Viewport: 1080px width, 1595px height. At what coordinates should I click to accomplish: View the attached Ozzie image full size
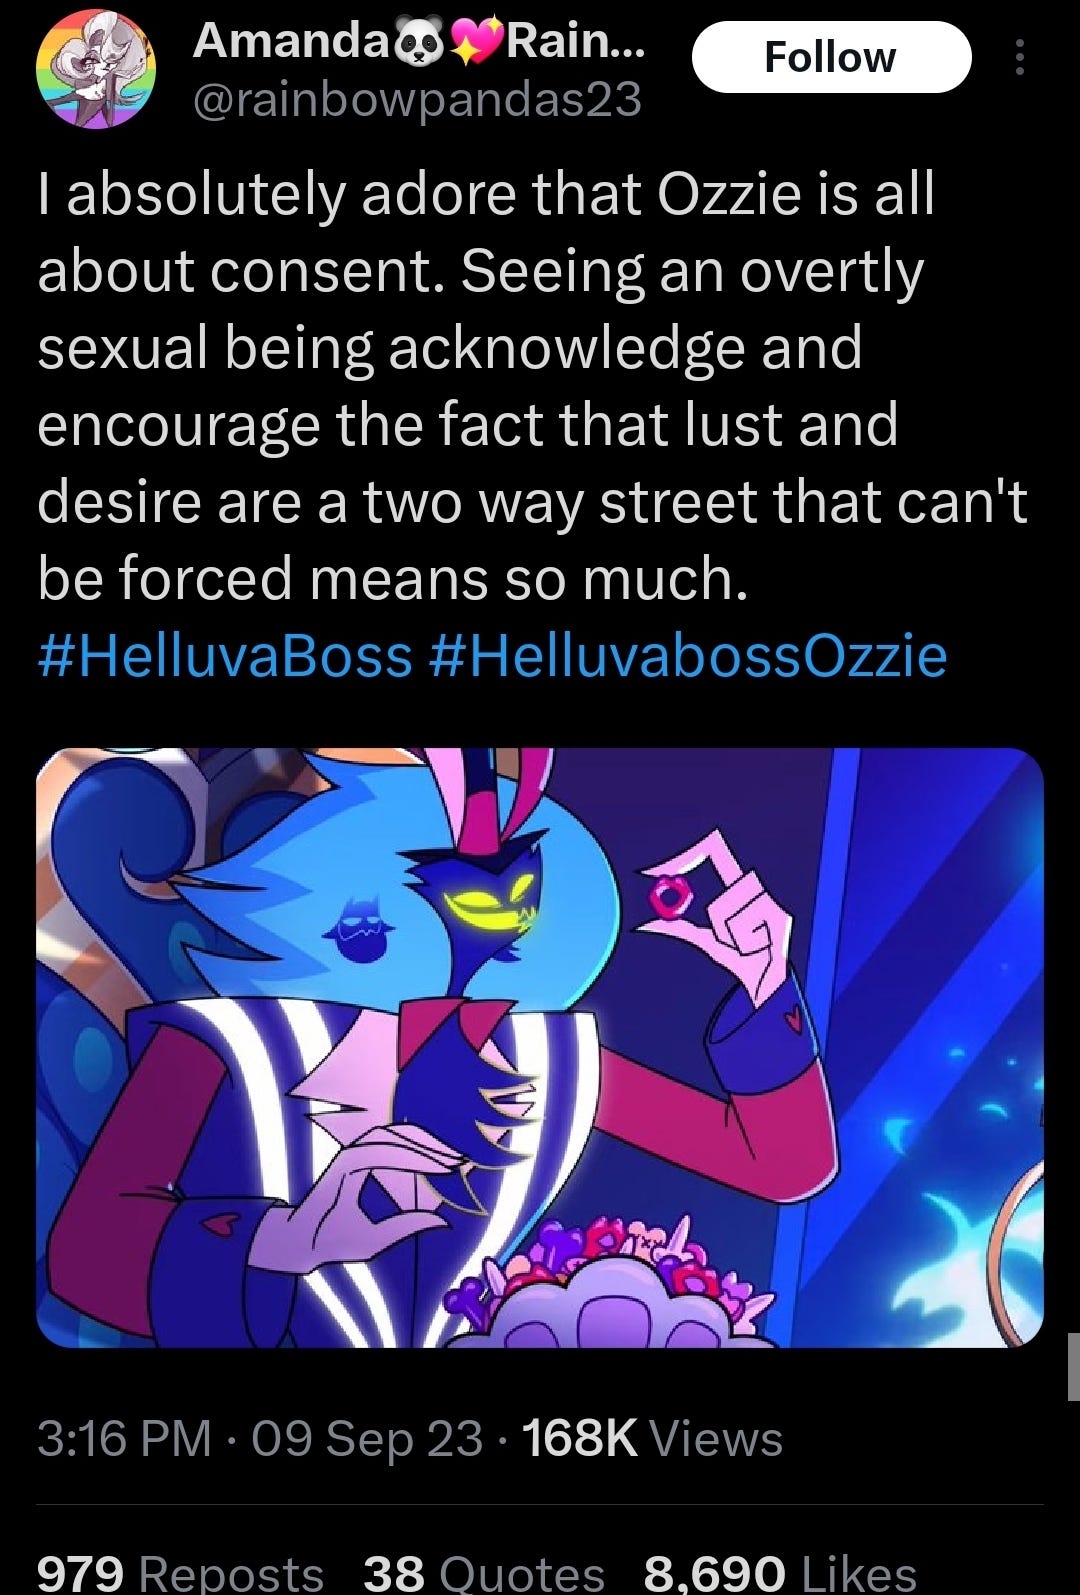[x=540, y=1047]
